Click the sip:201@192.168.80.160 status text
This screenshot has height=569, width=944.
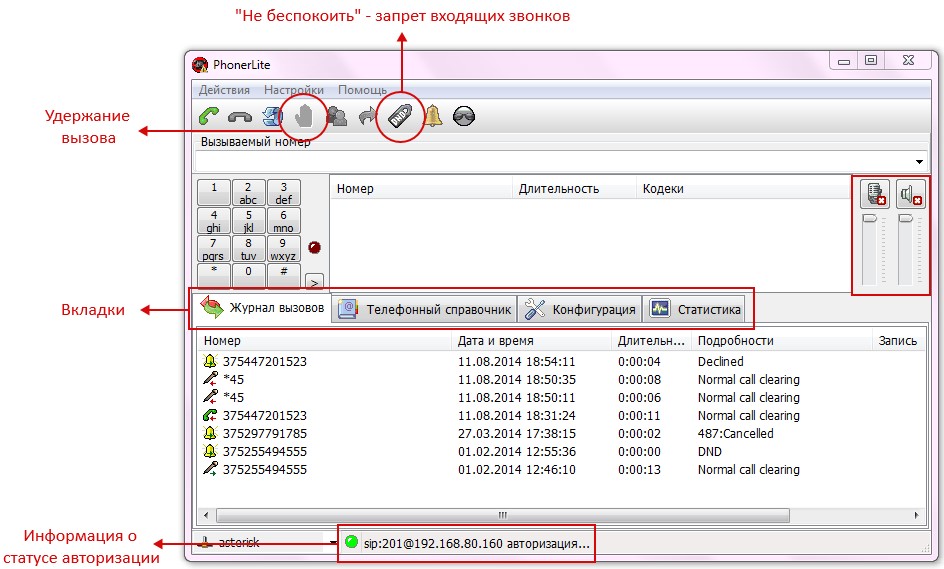click(476, 544)
